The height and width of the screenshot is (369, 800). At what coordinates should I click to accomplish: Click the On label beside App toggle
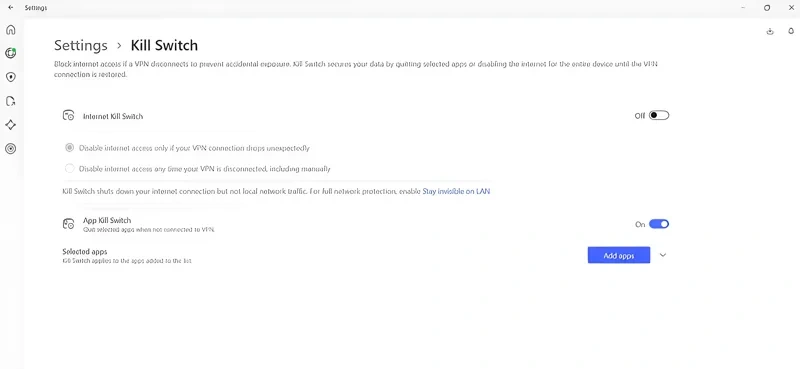pos(640,225)
